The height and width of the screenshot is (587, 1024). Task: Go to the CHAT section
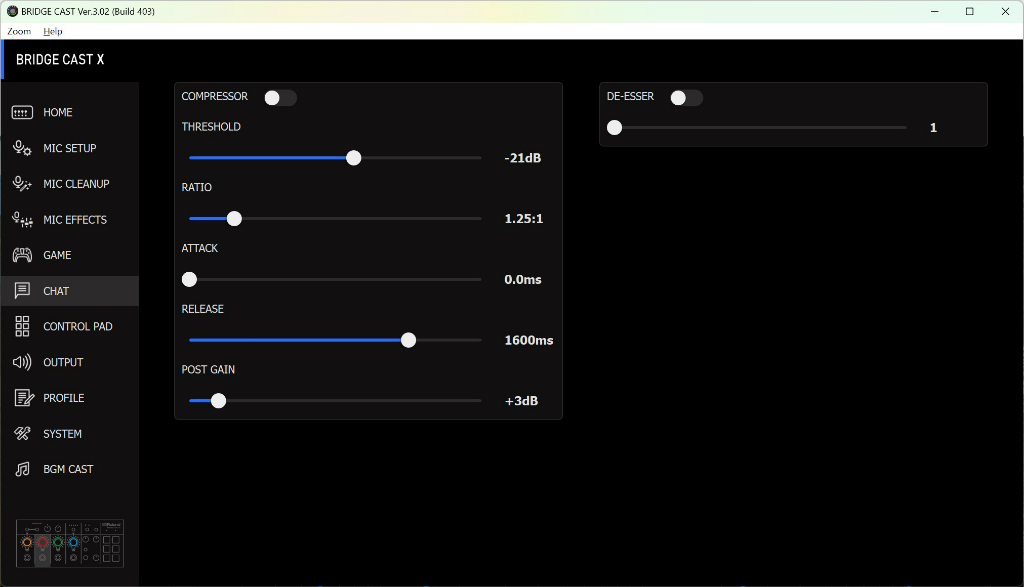[70, 291]
